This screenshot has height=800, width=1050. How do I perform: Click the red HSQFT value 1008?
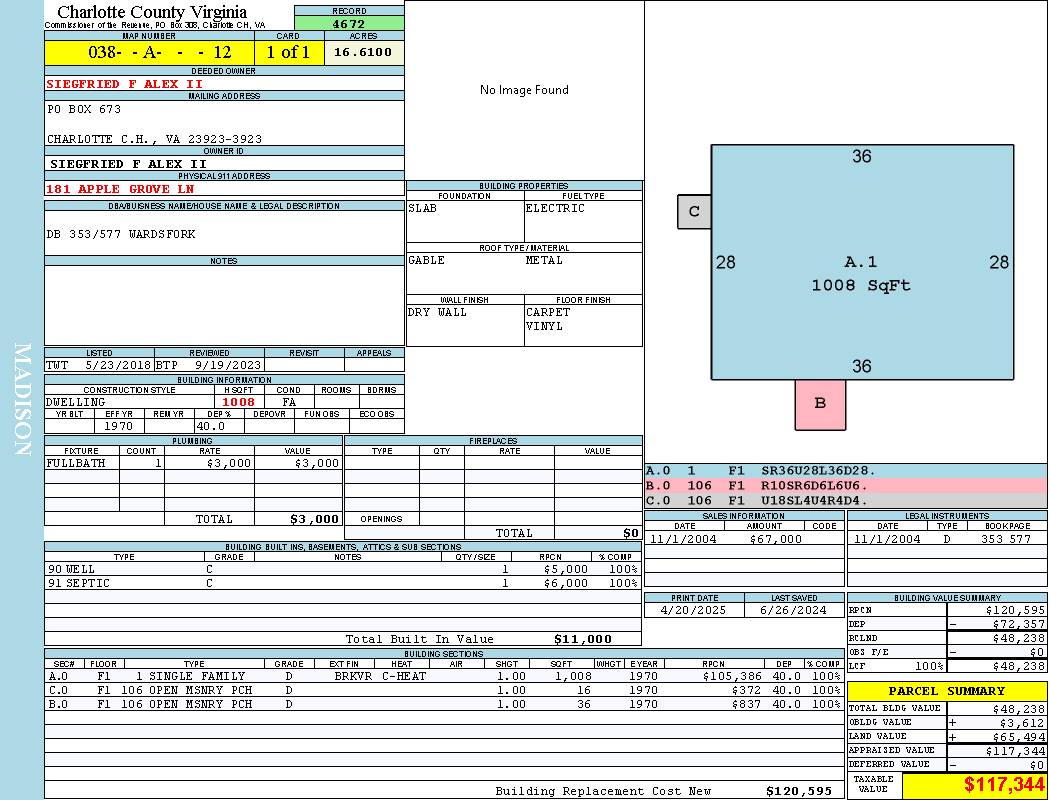(x=238, y=402)
